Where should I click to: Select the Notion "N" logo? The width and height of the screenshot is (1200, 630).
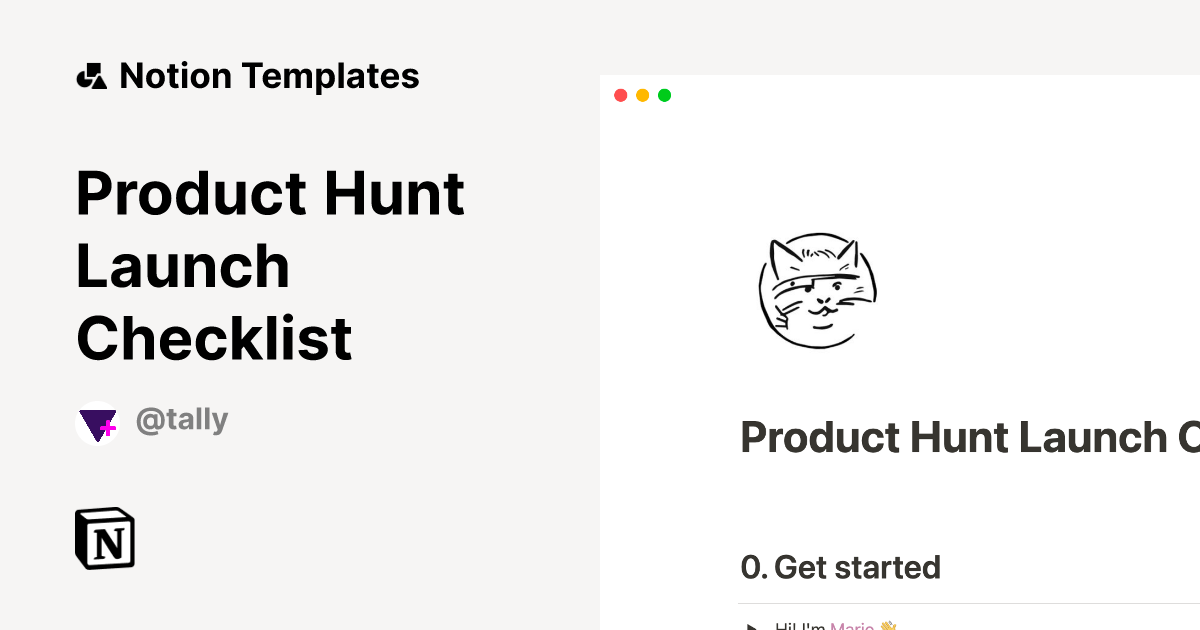coord(103,538)
